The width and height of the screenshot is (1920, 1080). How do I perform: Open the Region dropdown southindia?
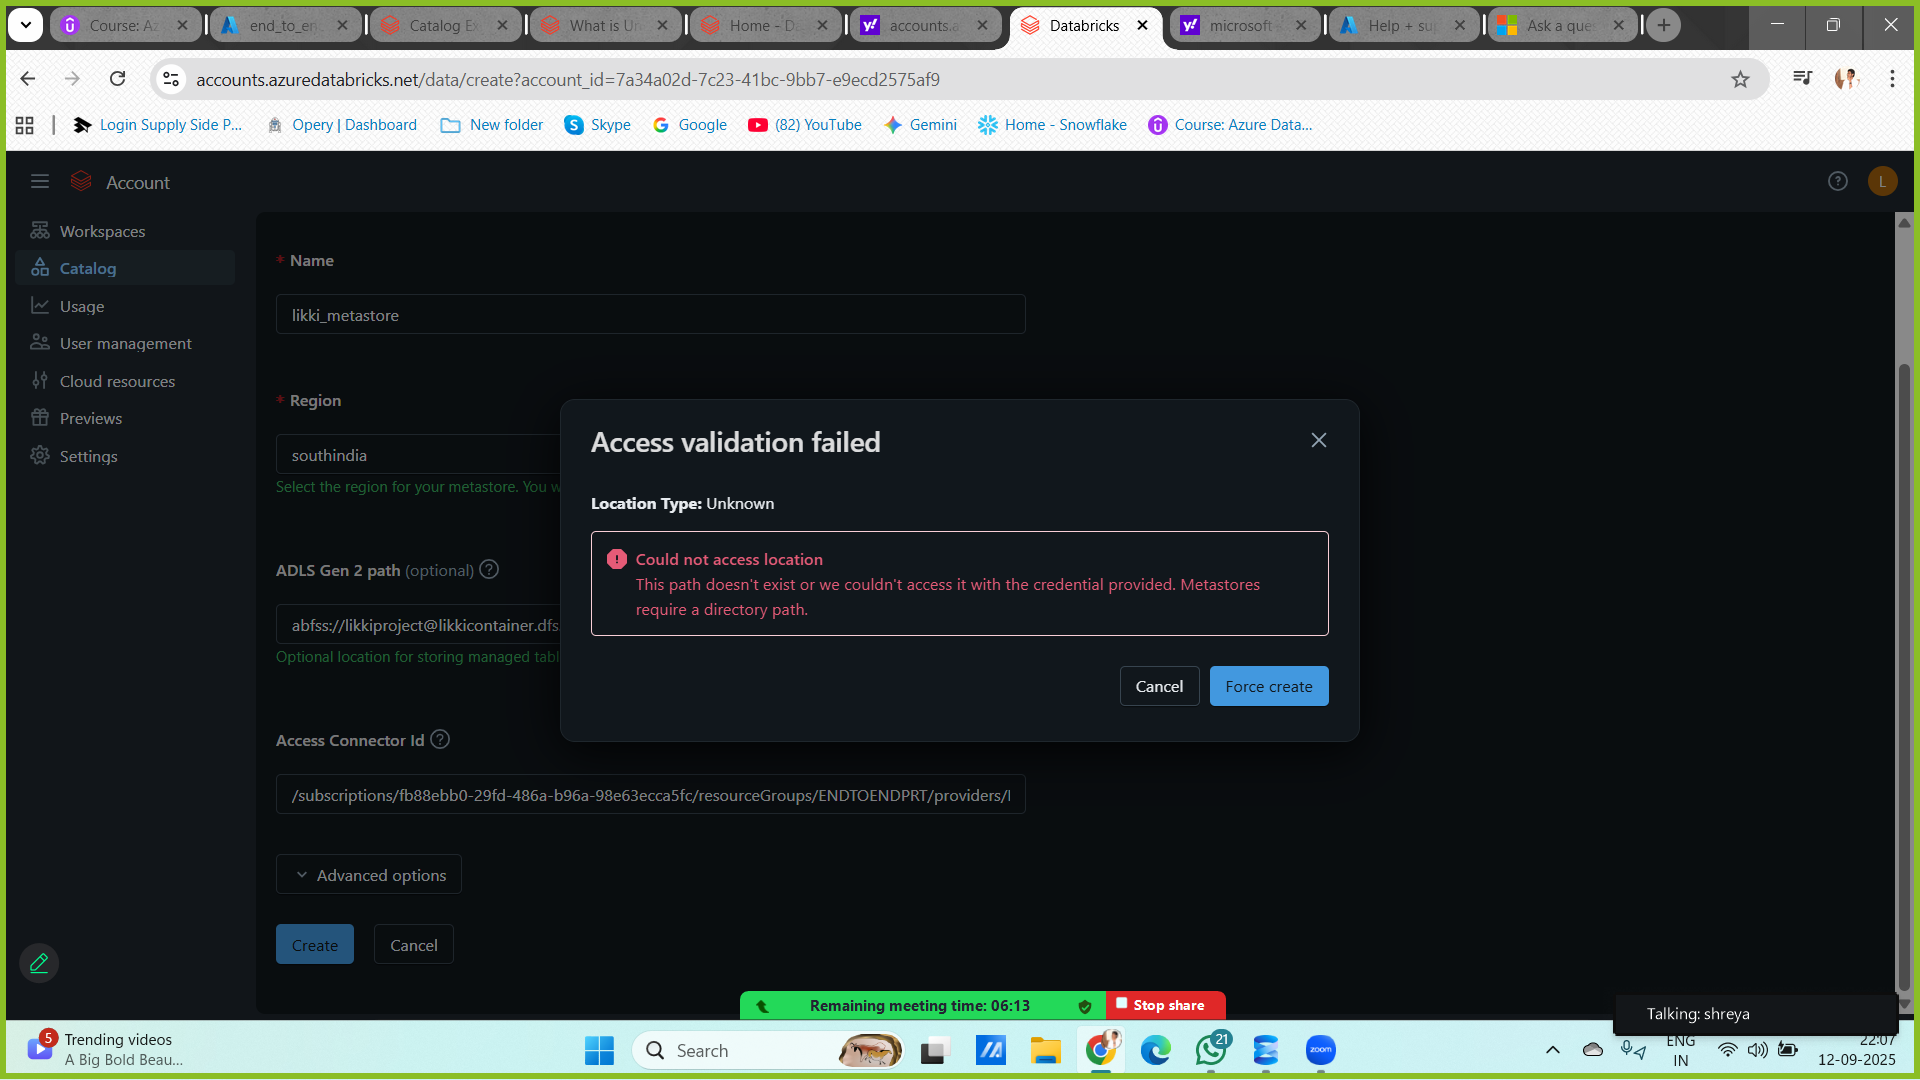click(x=418, y=455)
